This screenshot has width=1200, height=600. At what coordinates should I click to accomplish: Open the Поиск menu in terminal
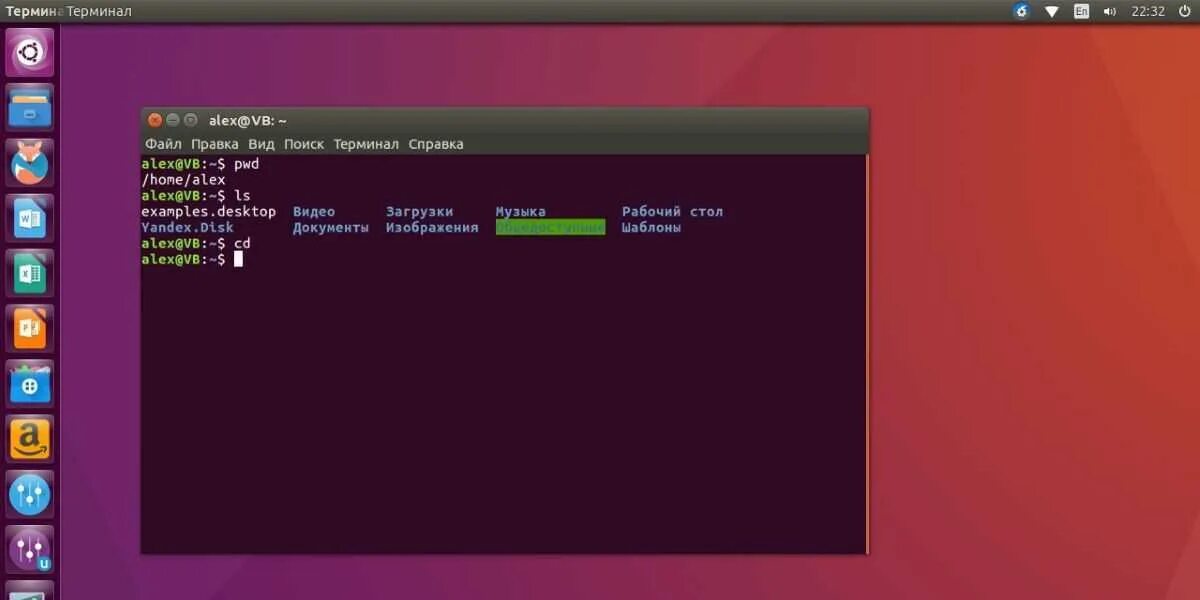pos(304,144)
